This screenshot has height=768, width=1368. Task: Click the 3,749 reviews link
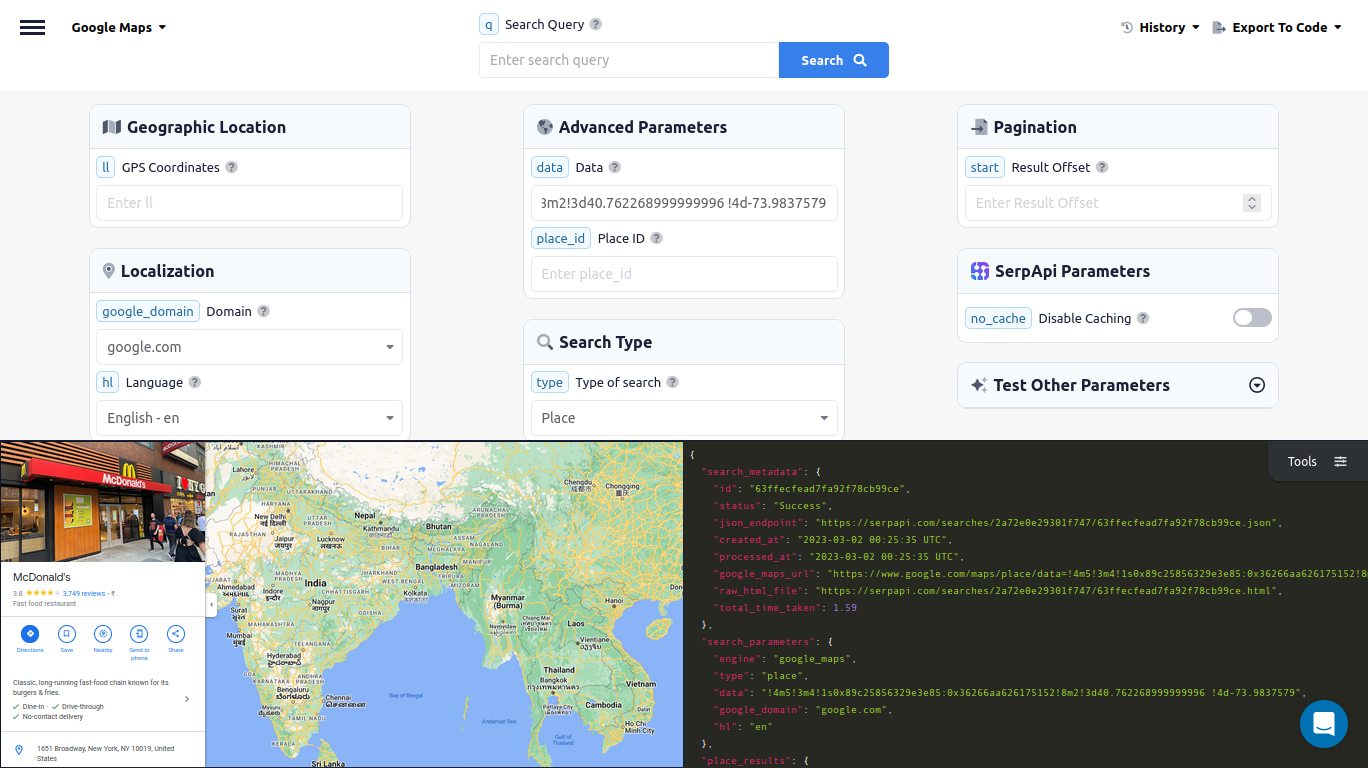[83, 593]
